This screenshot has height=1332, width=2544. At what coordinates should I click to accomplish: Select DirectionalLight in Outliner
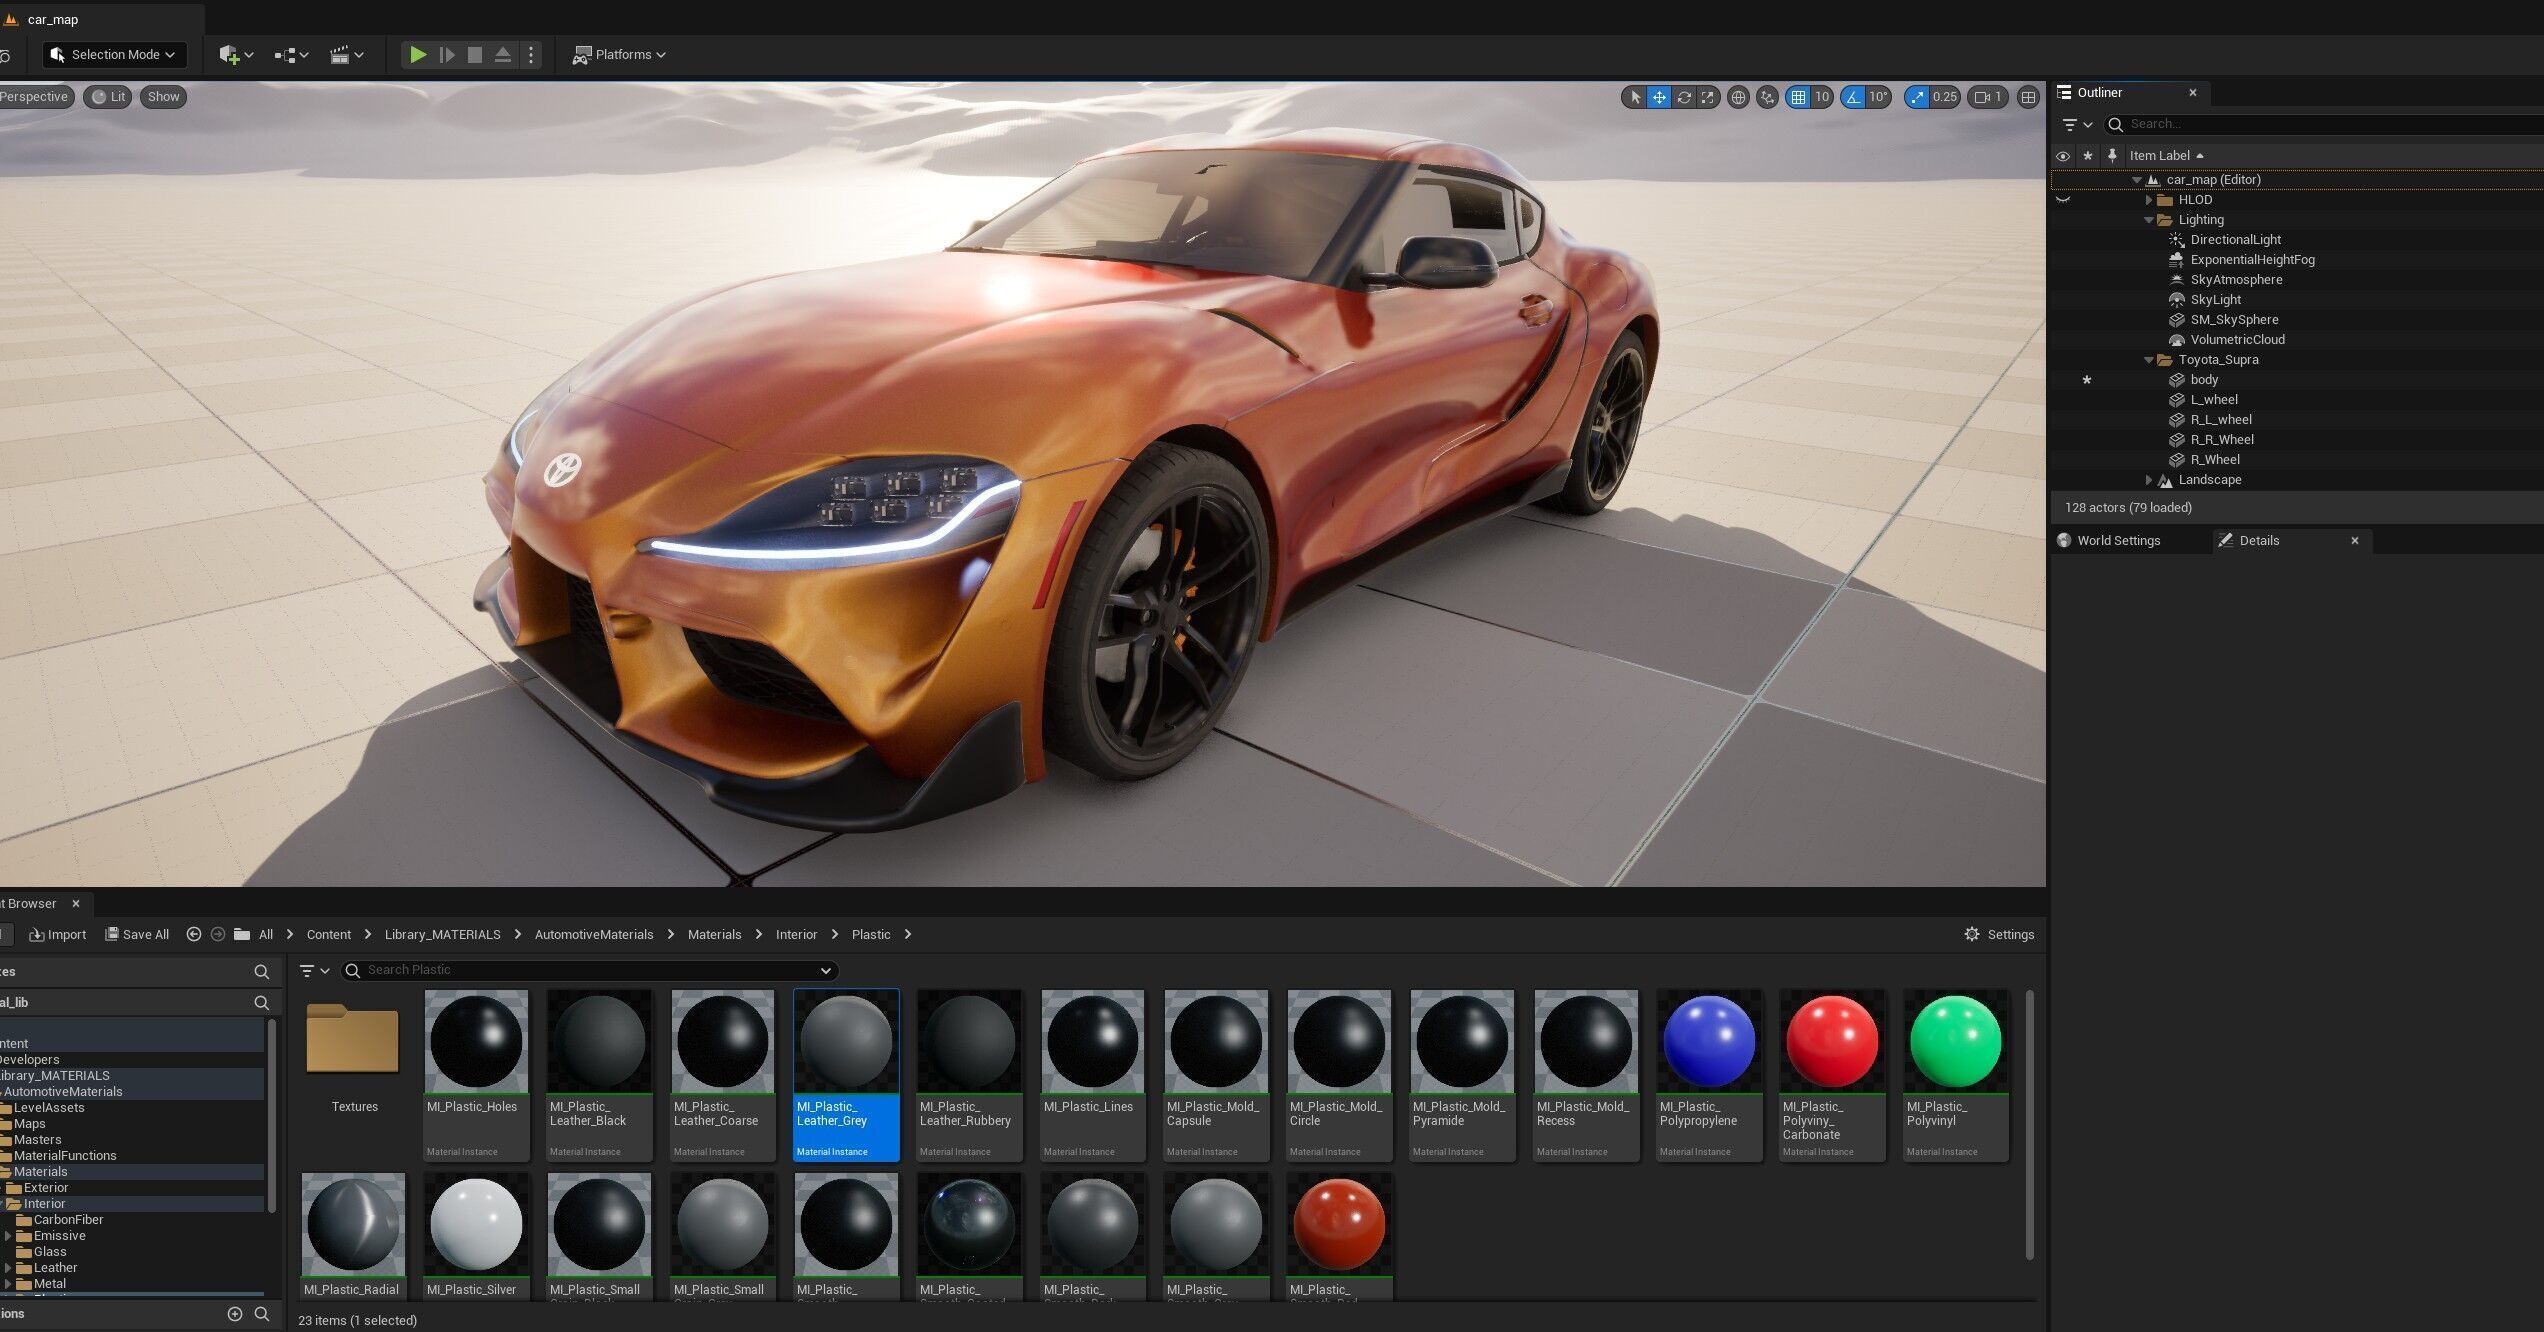point(2235,240)
